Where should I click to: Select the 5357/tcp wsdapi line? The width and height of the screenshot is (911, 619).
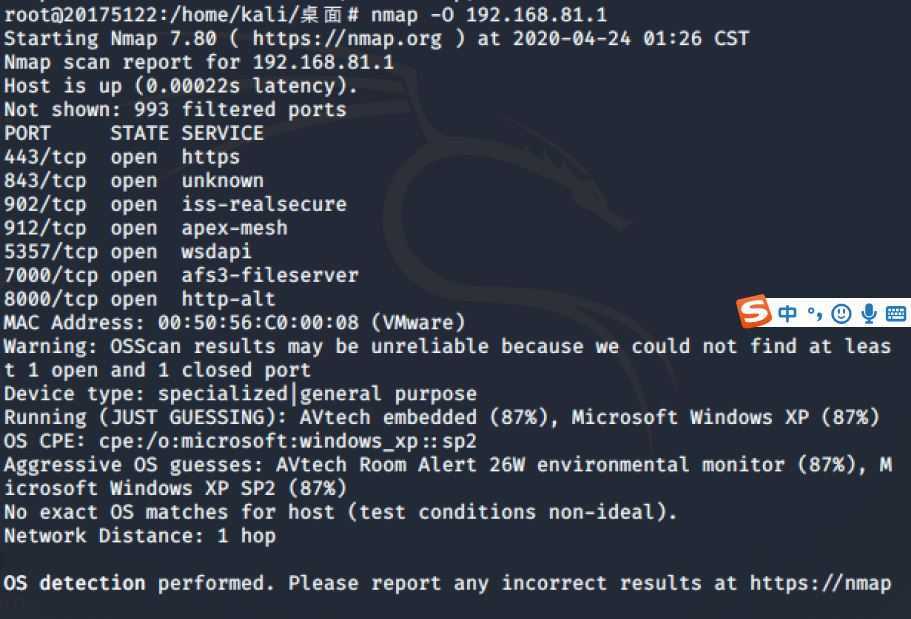[128, 252]
